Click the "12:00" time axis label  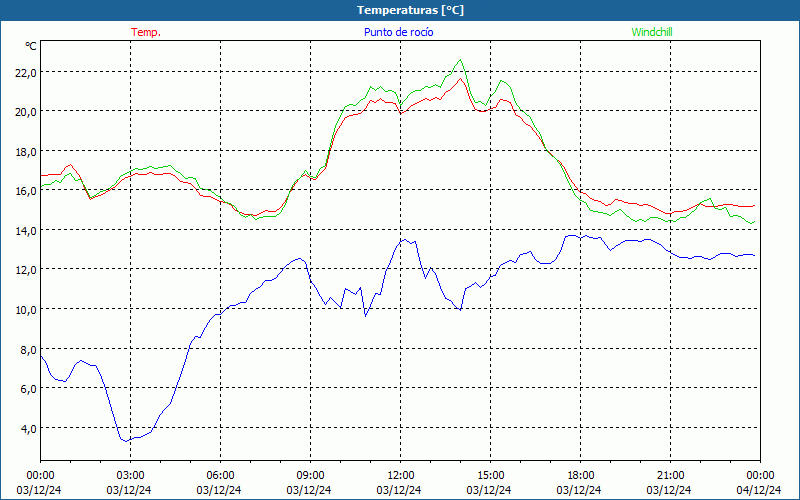click(x=401, y=476)
